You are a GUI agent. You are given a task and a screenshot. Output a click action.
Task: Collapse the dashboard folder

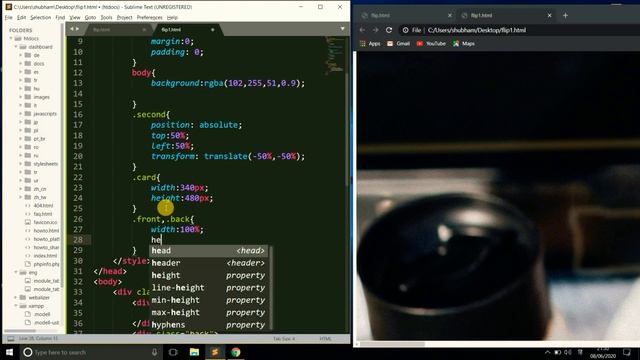pos(16,47)
